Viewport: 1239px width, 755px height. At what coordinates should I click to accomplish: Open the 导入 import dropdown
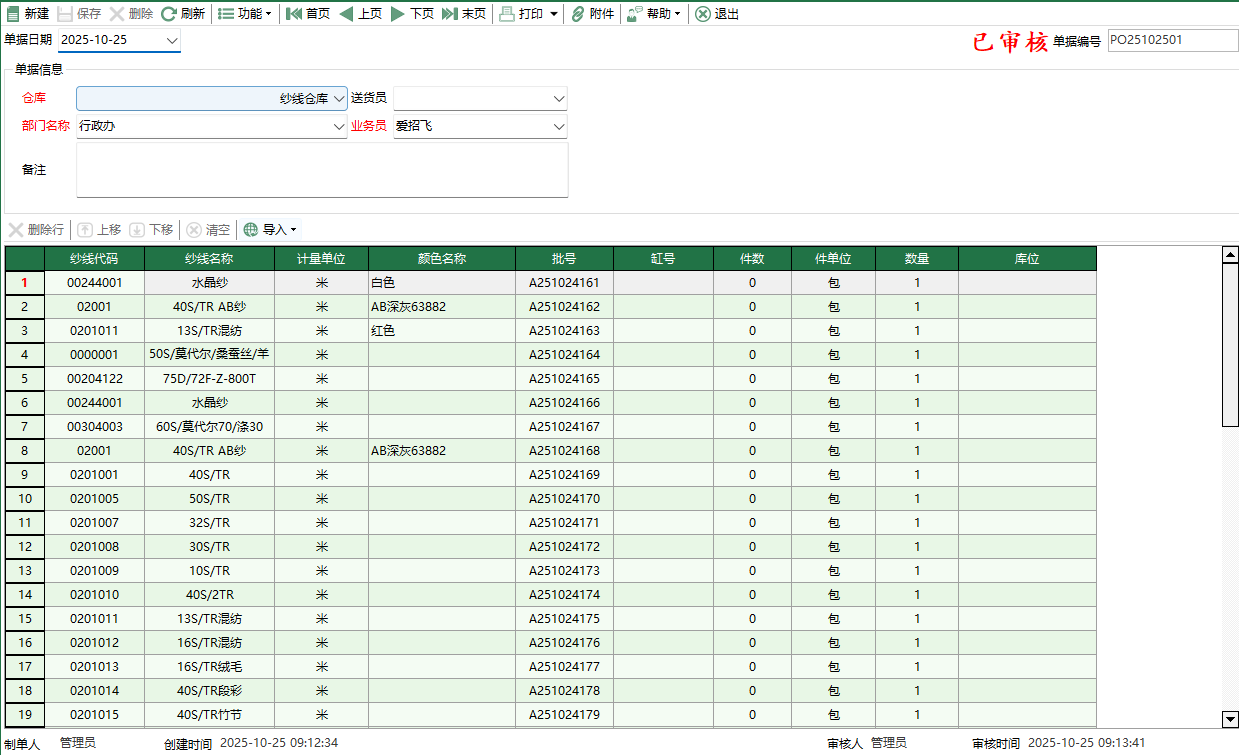click(x=270, y=230)
